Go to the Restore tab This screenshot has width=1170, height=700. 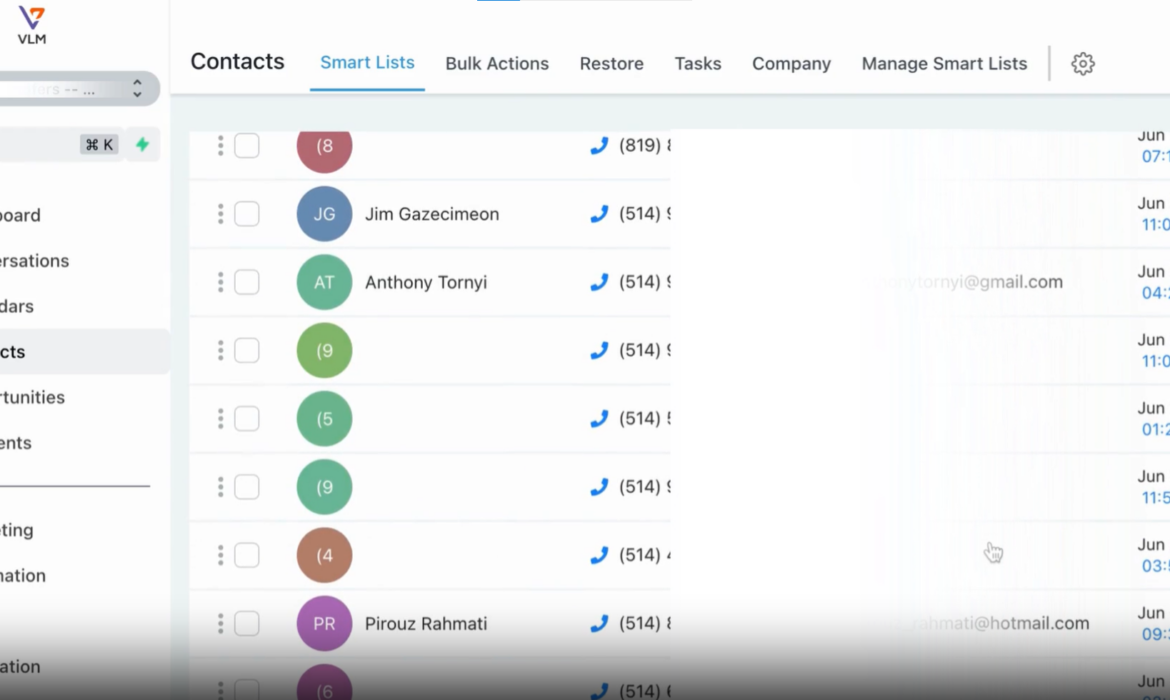point(611,64)
